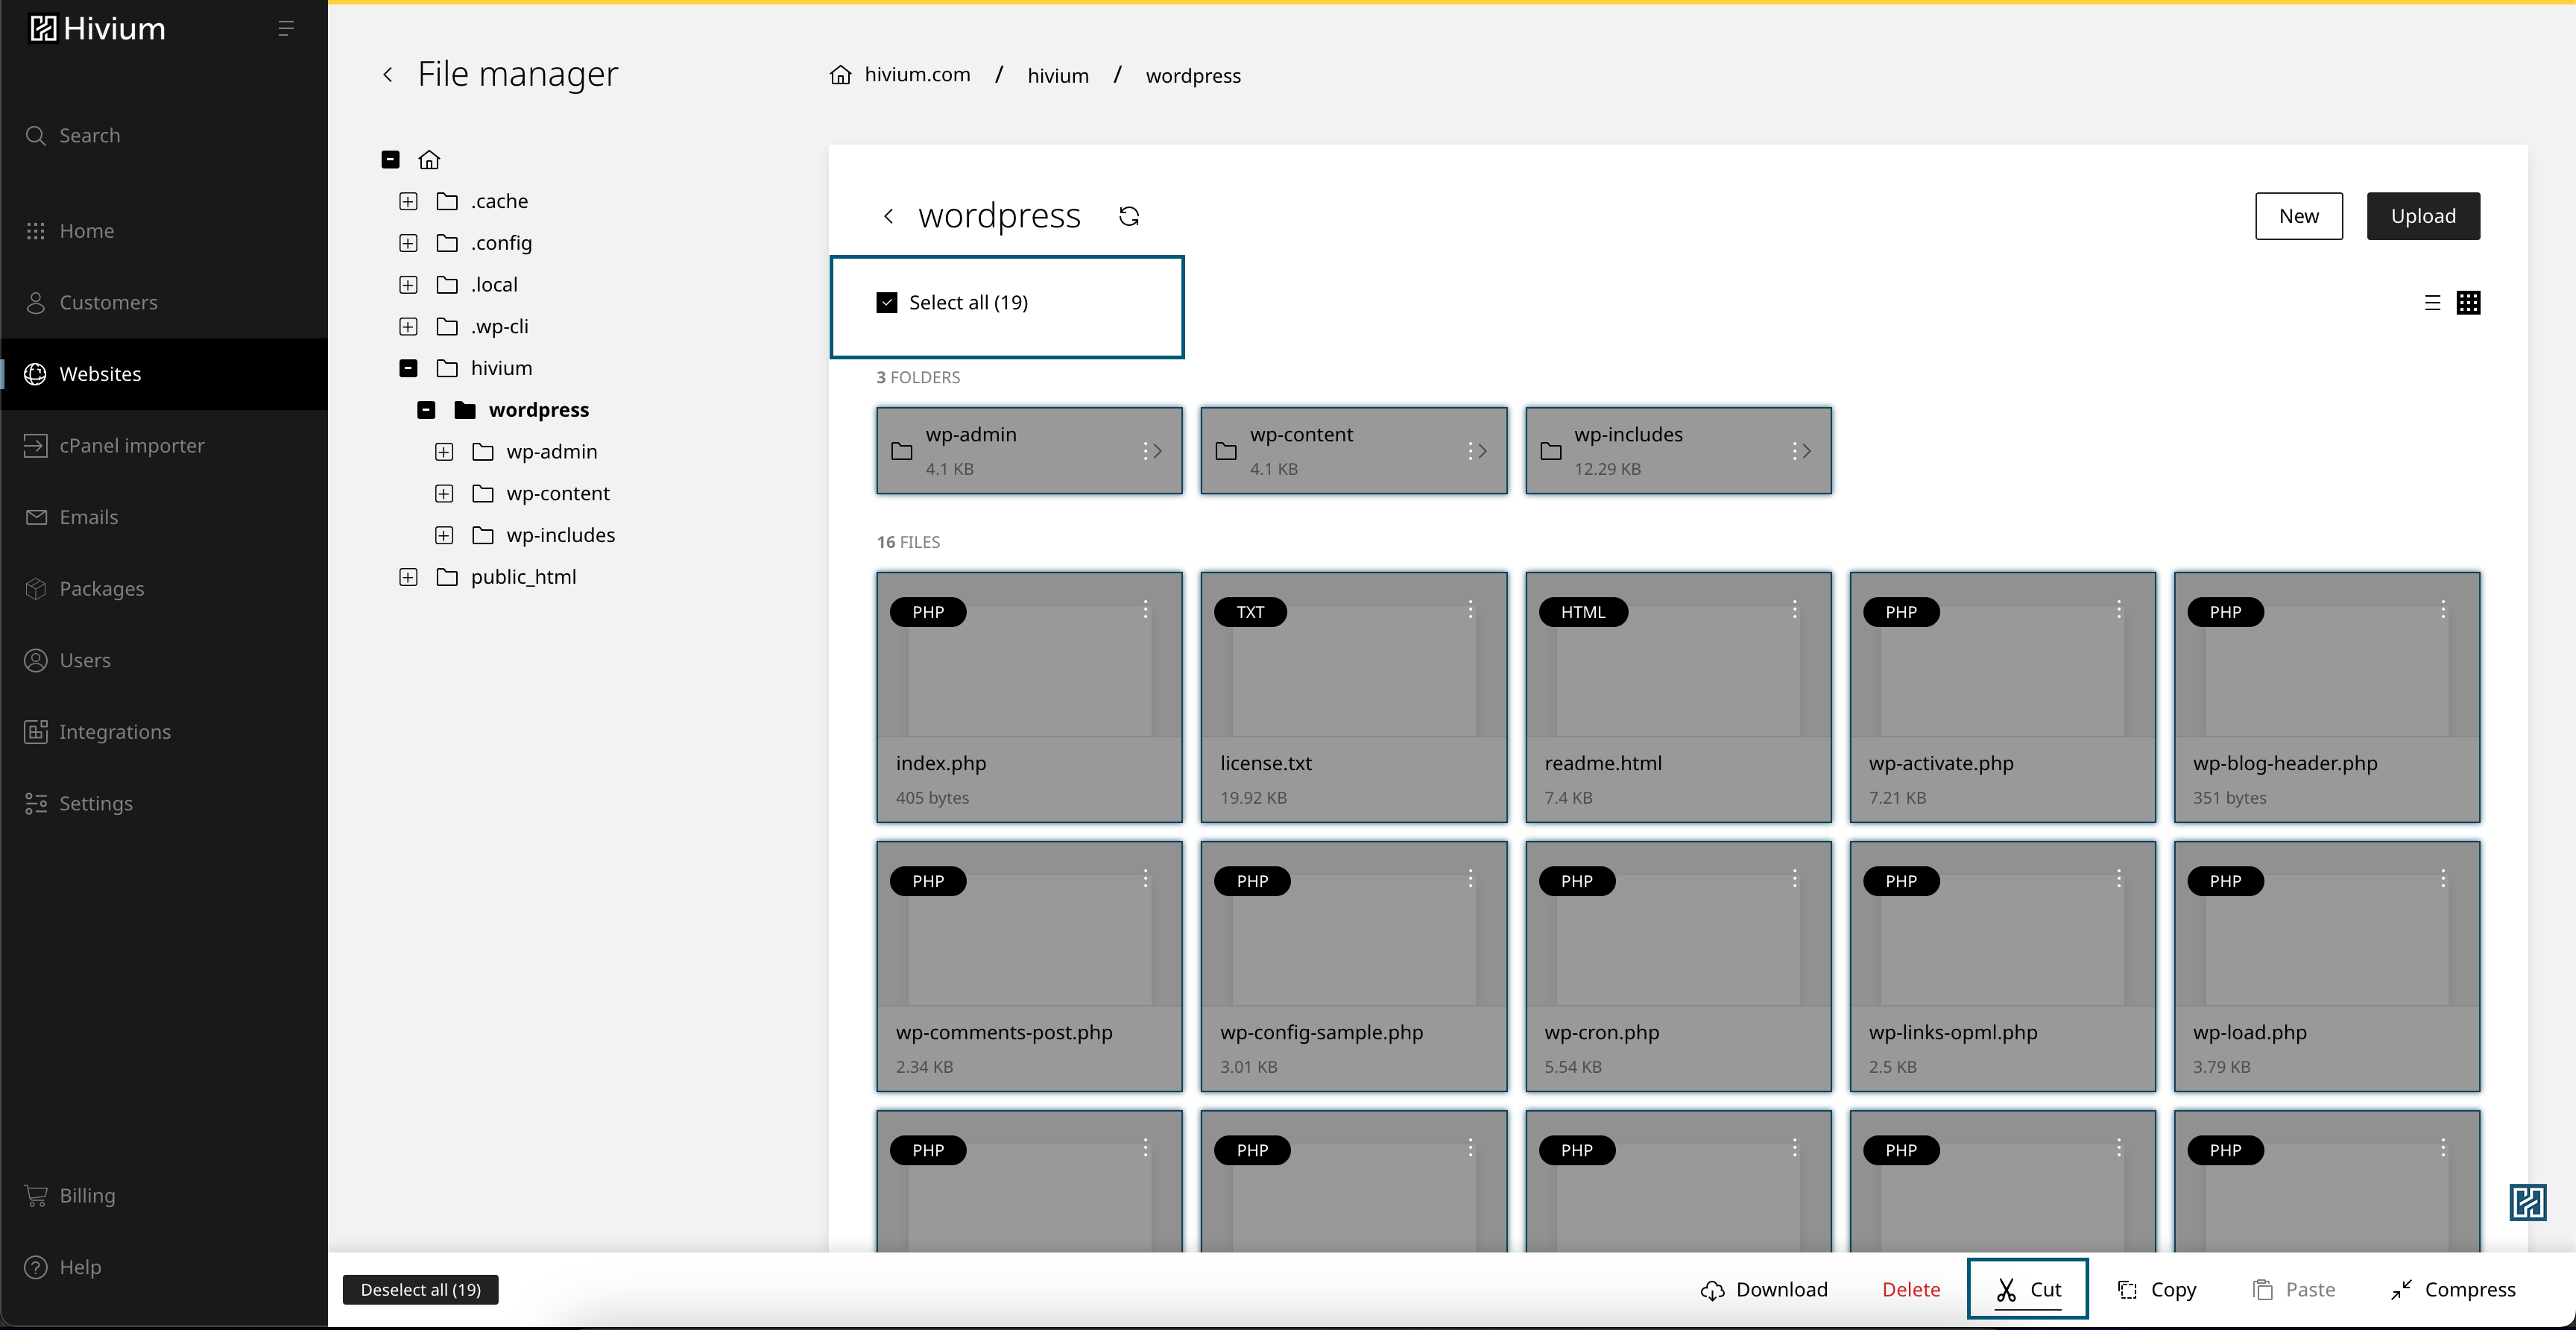Open wp-admin folder arrow in card

click(1159, 451)
